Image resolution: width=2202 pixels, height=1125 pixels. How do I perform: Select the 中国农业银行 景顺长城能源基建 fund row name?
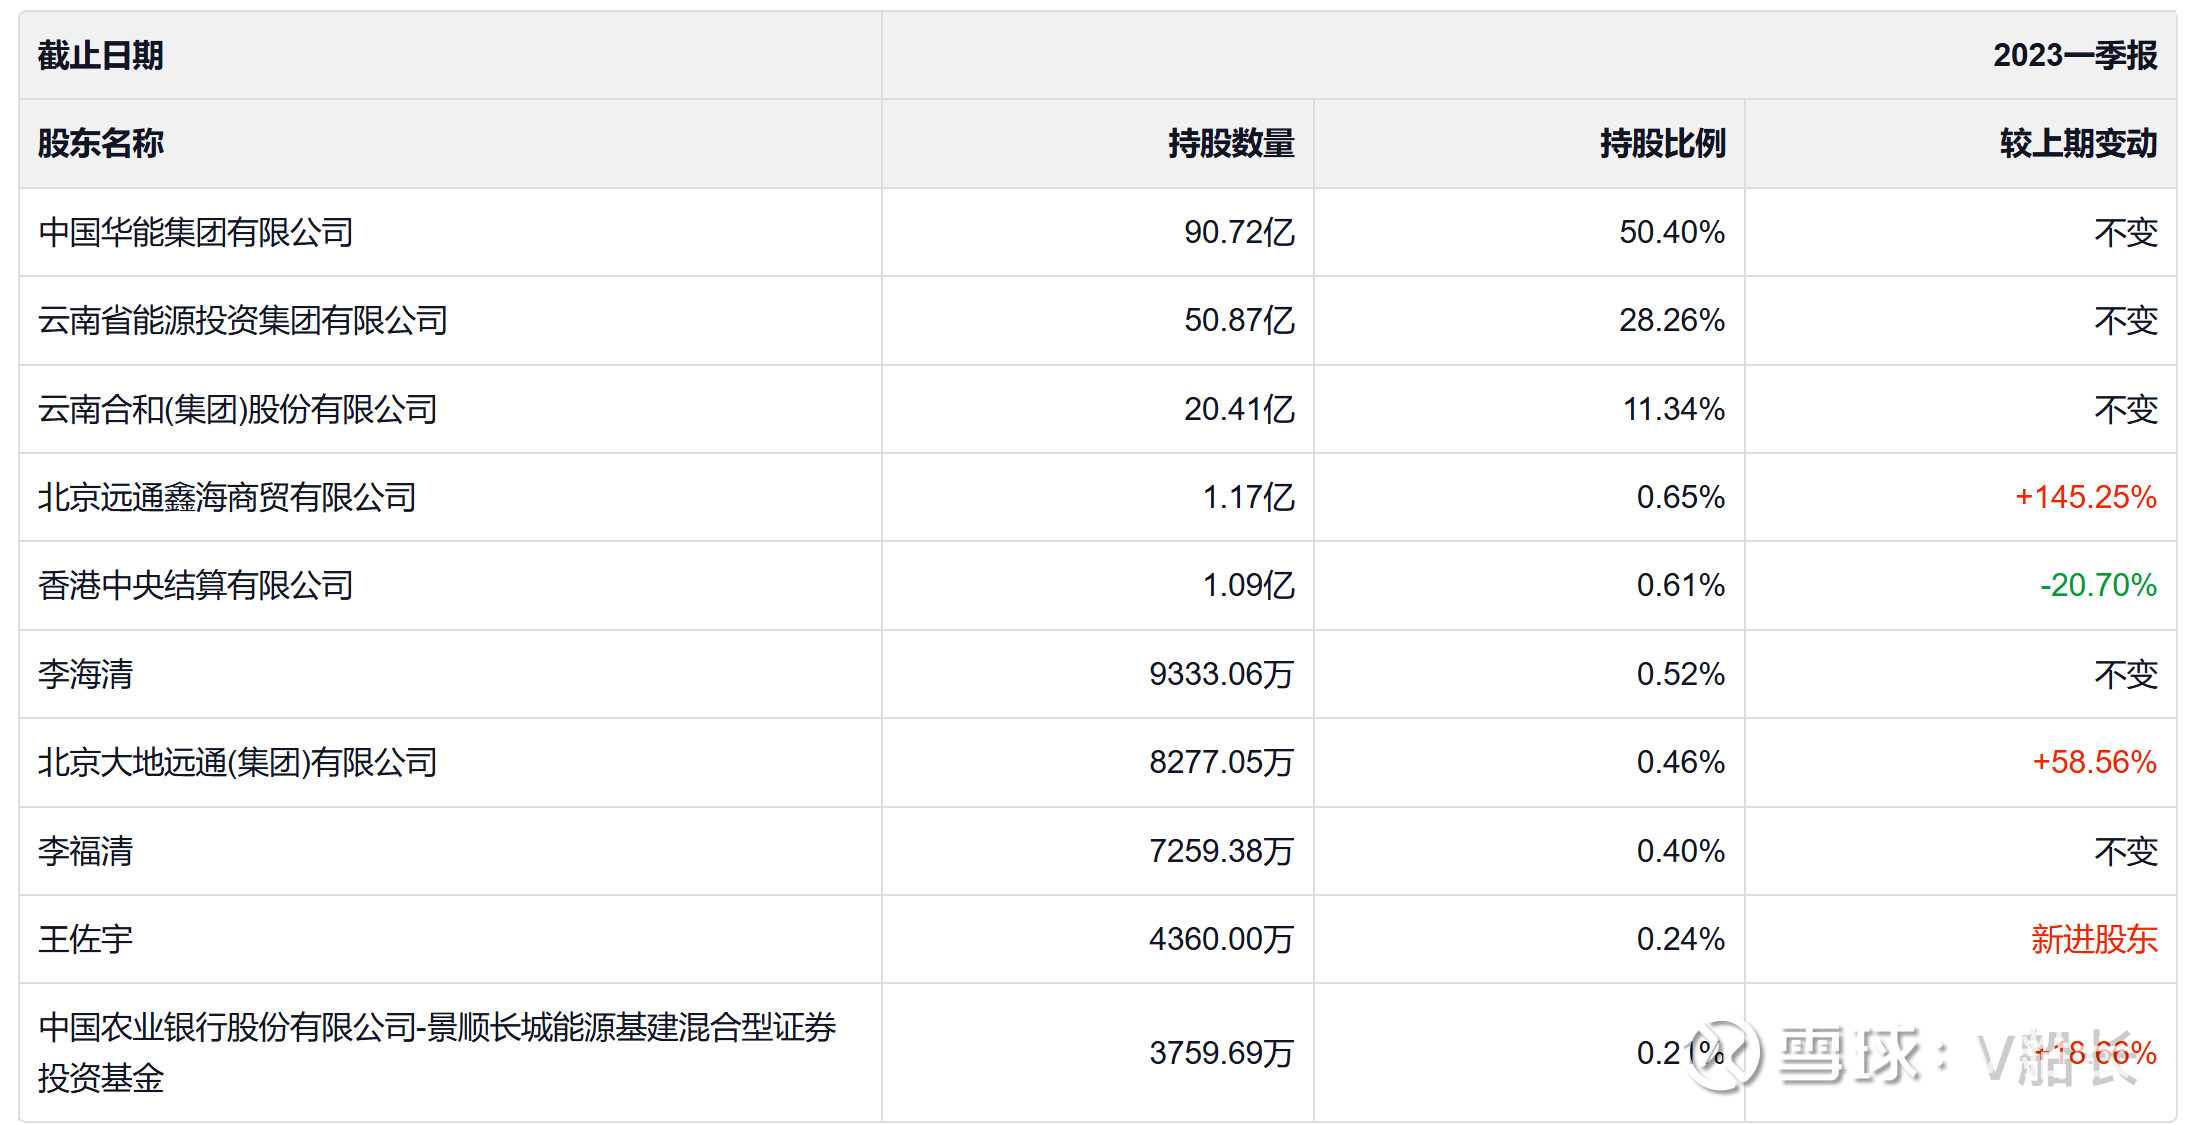click(x=437, y=1052)
